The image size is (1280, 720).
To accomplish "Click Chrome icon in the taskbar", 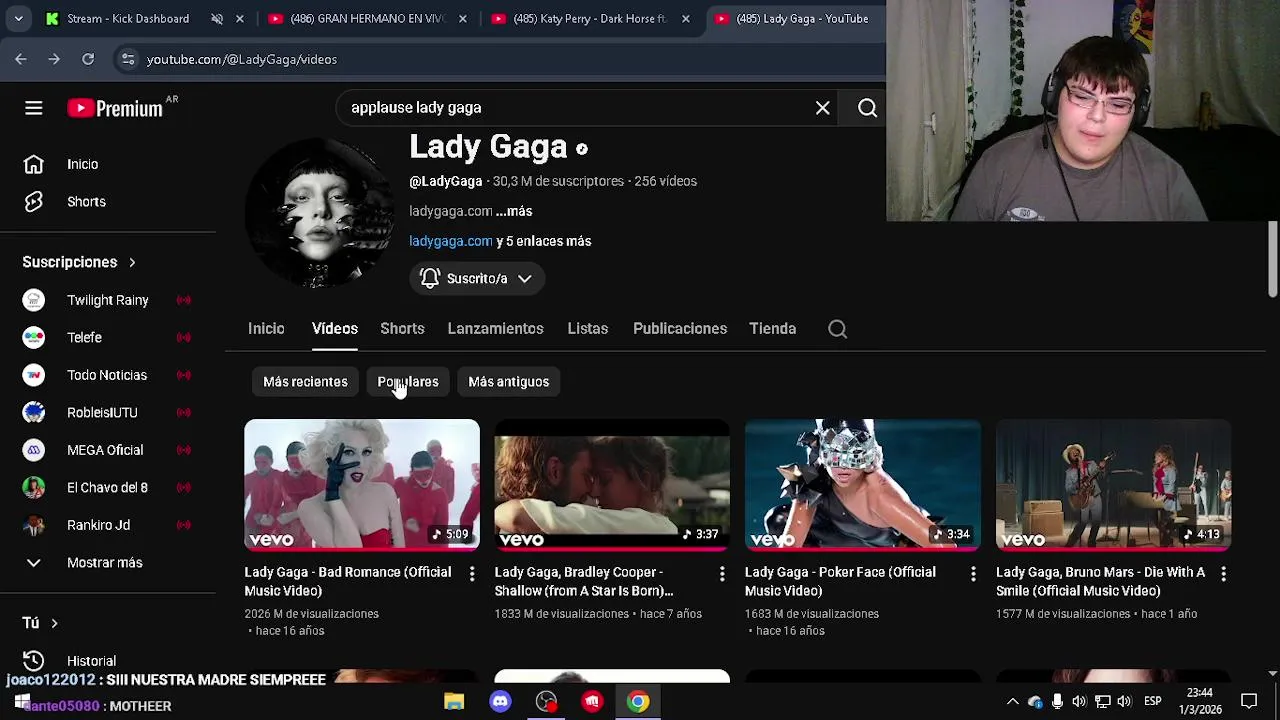I will (x=638, y=701).
